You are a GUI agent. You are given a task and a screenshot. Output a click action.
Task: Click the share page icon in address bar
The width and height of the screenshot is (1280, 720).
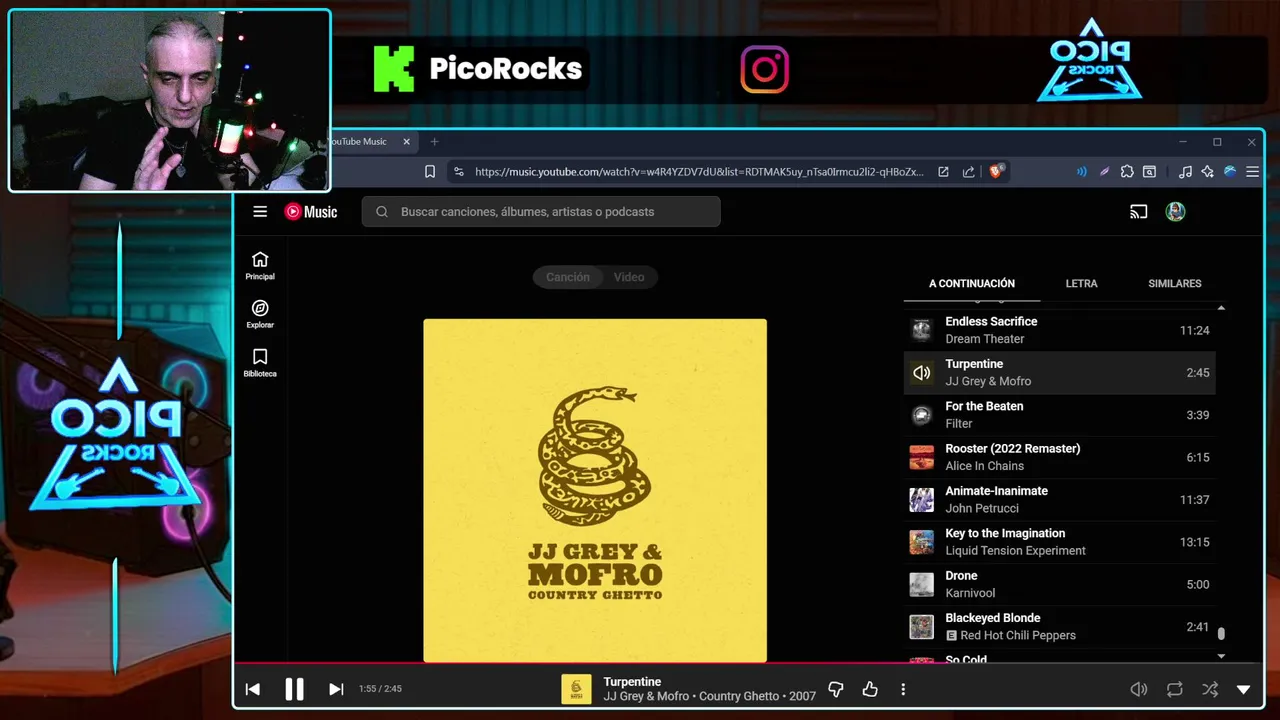[968, 171]
